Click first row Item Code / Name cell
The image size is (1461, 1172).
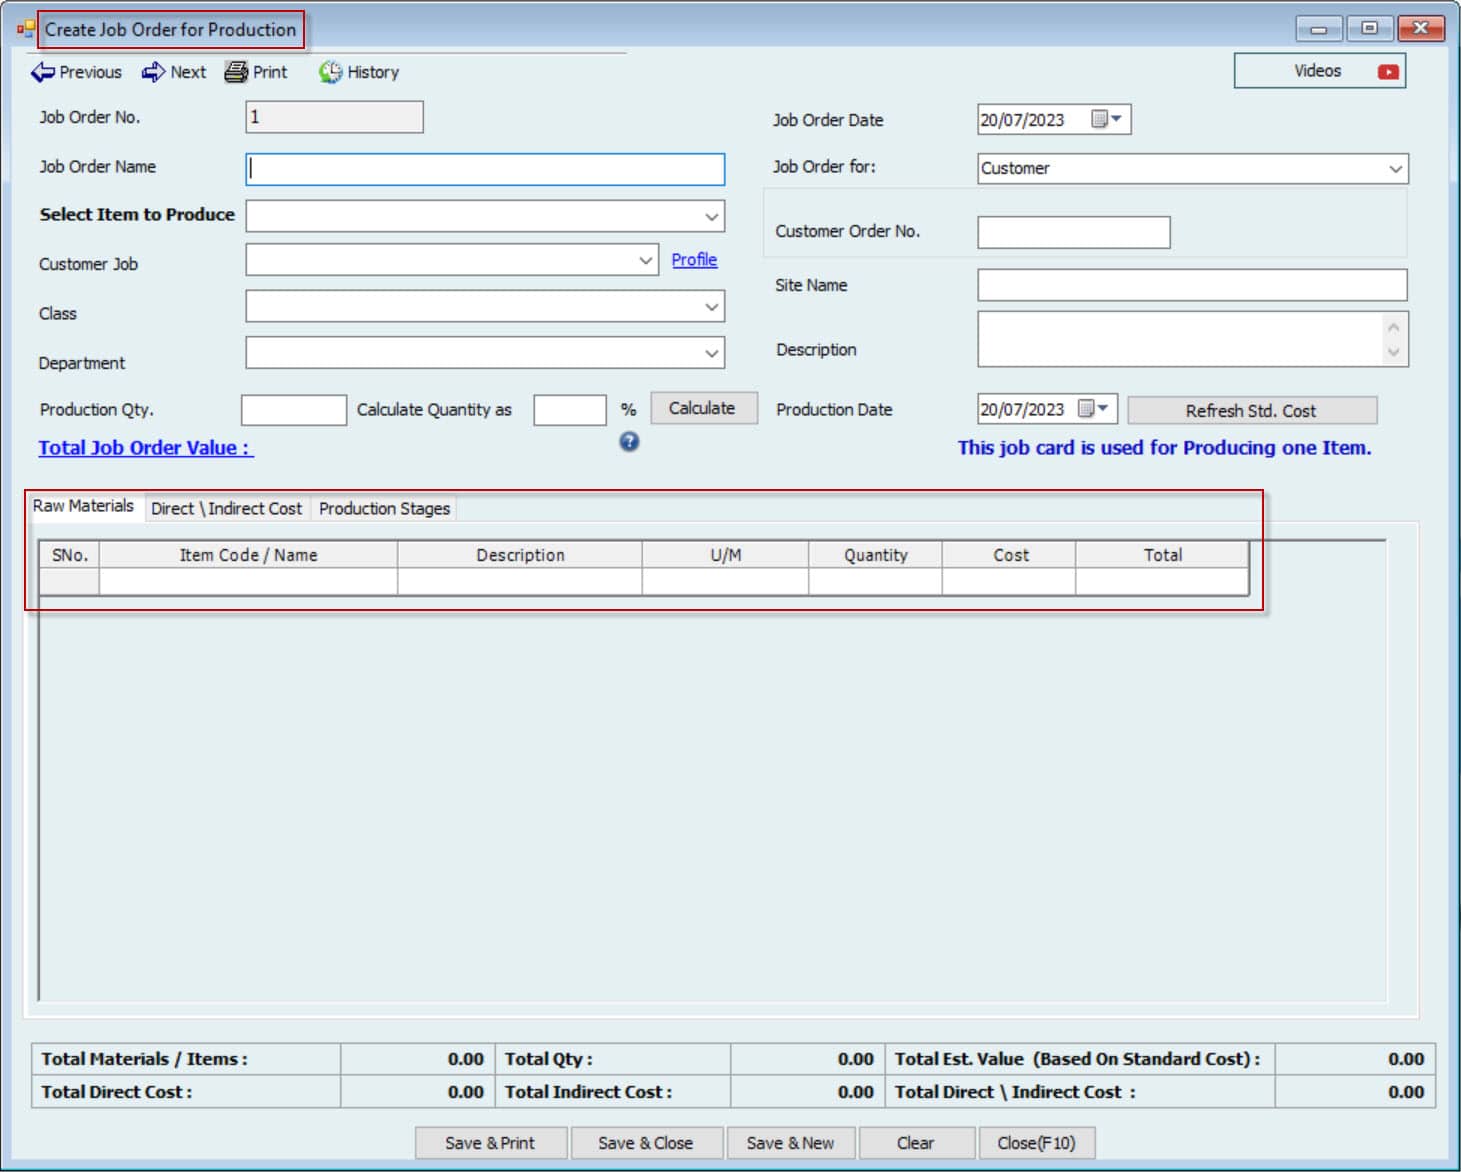[x=248, y=582]
